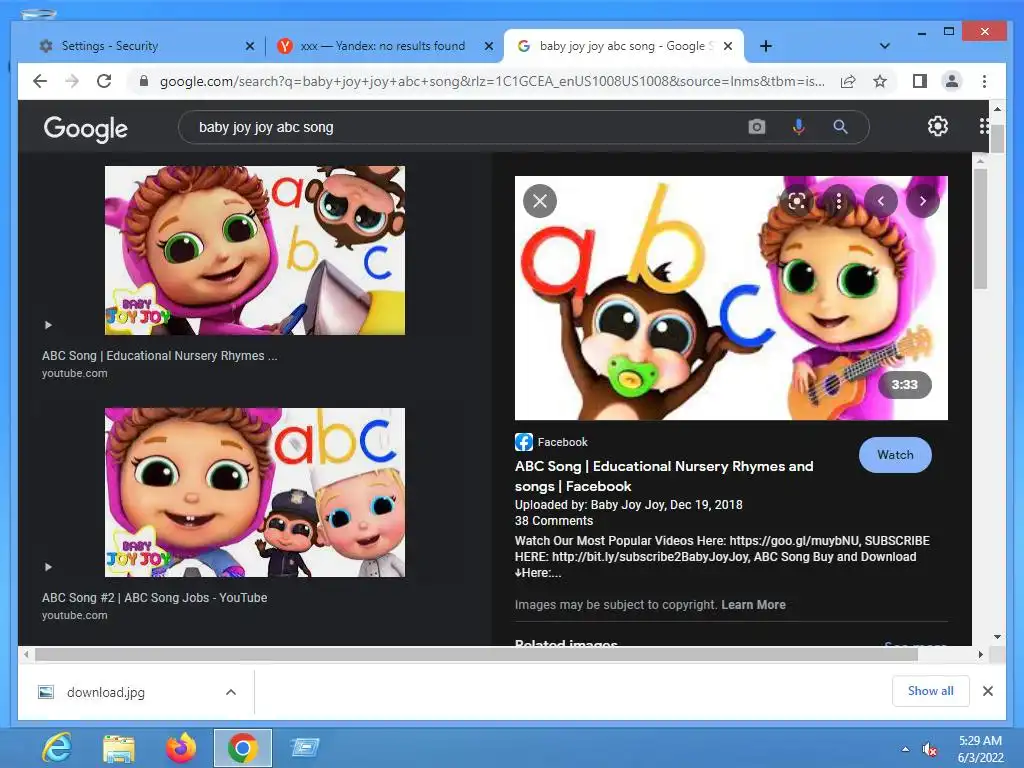Expand the tab search chevron
1024x768 pixels.
[x=884, y=46]
